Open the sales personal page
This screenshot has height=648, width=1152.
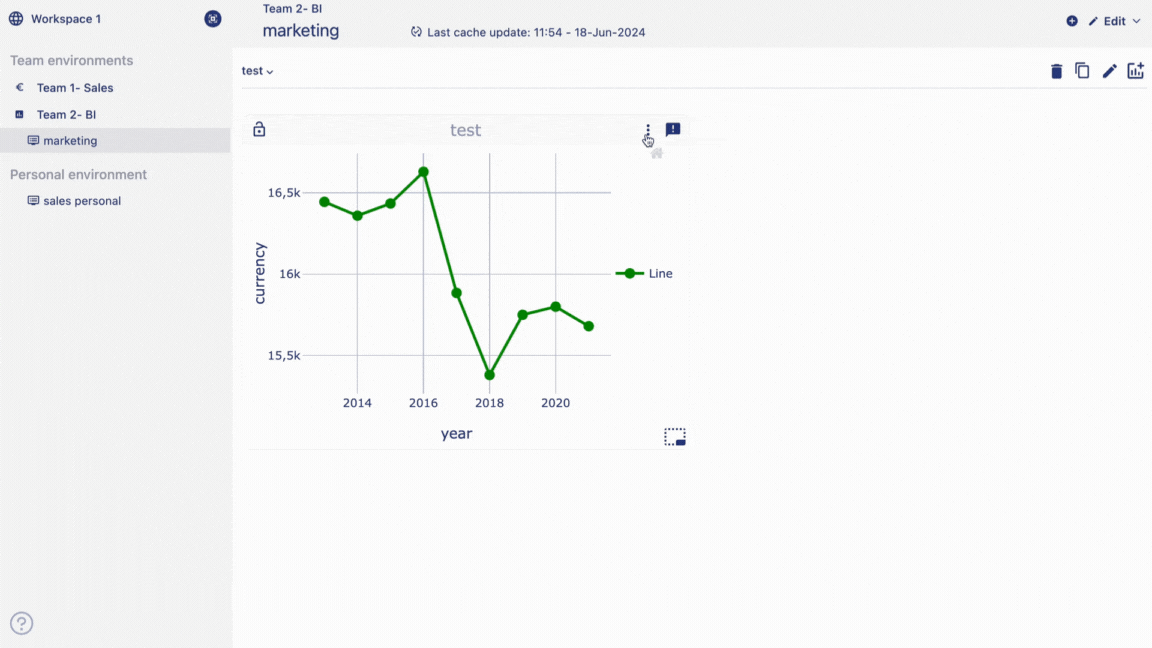pyautogui.click(x=81, y=201)
